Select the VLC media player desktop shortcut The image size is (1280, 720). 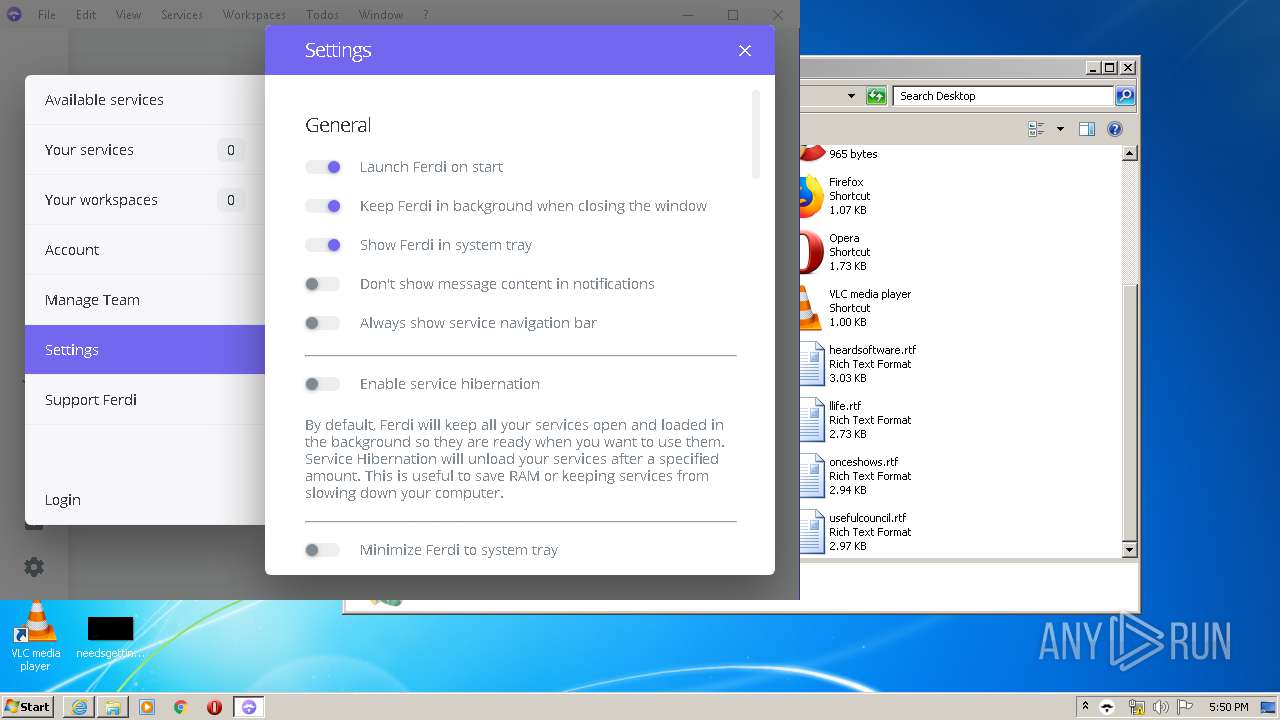pos(35,636)
